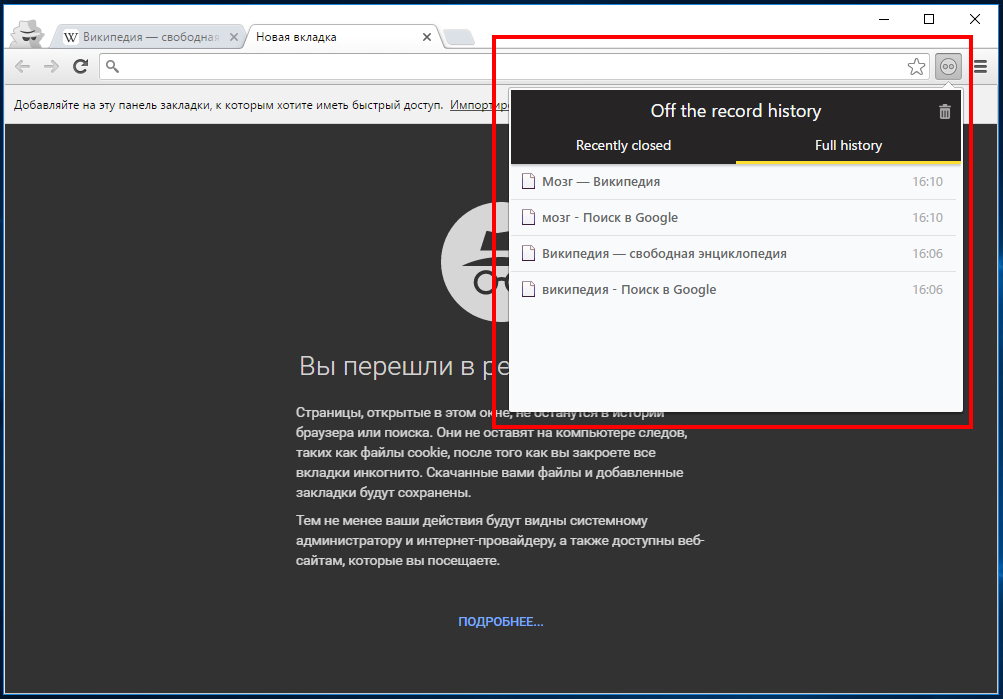The height and width of the screenshot is (699, 1003).
Task: Open the википедия - Поиск в Google entry
Action: click(736, 290)
